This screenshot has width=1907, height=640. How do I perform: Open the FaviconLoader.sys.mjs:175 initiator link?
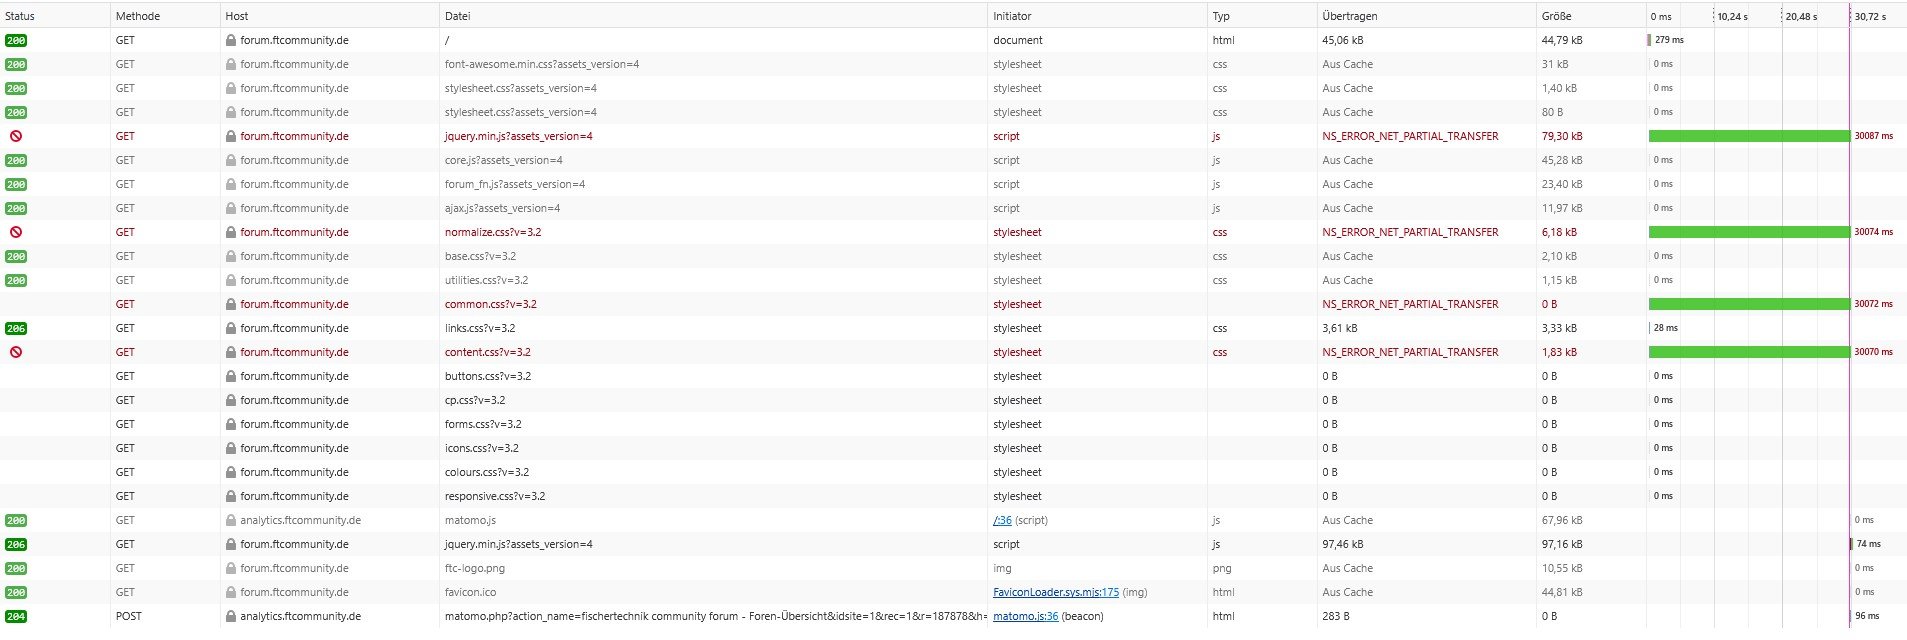(1056, 592)
